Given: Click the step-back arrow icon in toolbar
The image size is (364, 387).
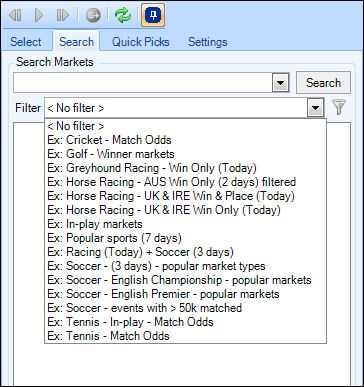Looking at the screenshot, I should (15, 15).
